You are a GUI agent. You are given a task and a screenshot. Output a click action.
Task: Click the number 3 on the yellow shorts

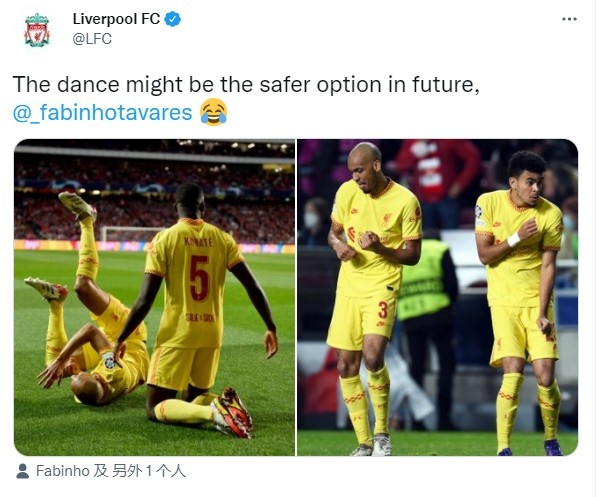coord(383,310)
